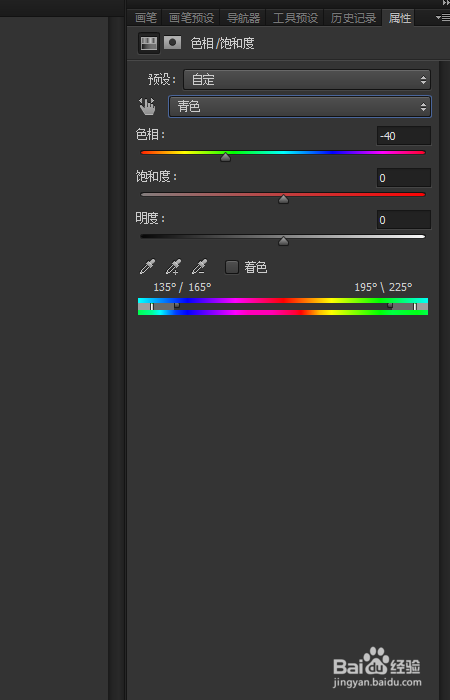Select the layer mask icon
Viewport: 450px width, 700px height.
coord(172,43)
